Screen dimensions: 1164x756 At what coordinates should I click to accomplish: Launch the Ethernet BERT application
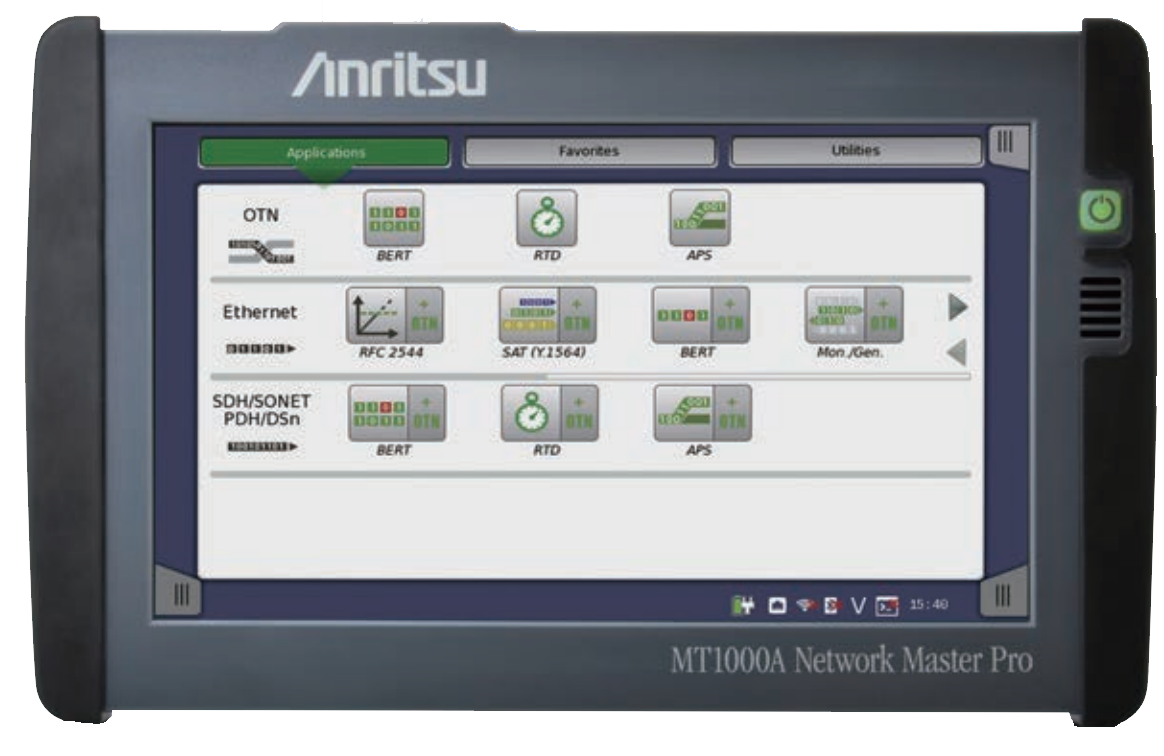pyautogui.click(x=681, y=315)
